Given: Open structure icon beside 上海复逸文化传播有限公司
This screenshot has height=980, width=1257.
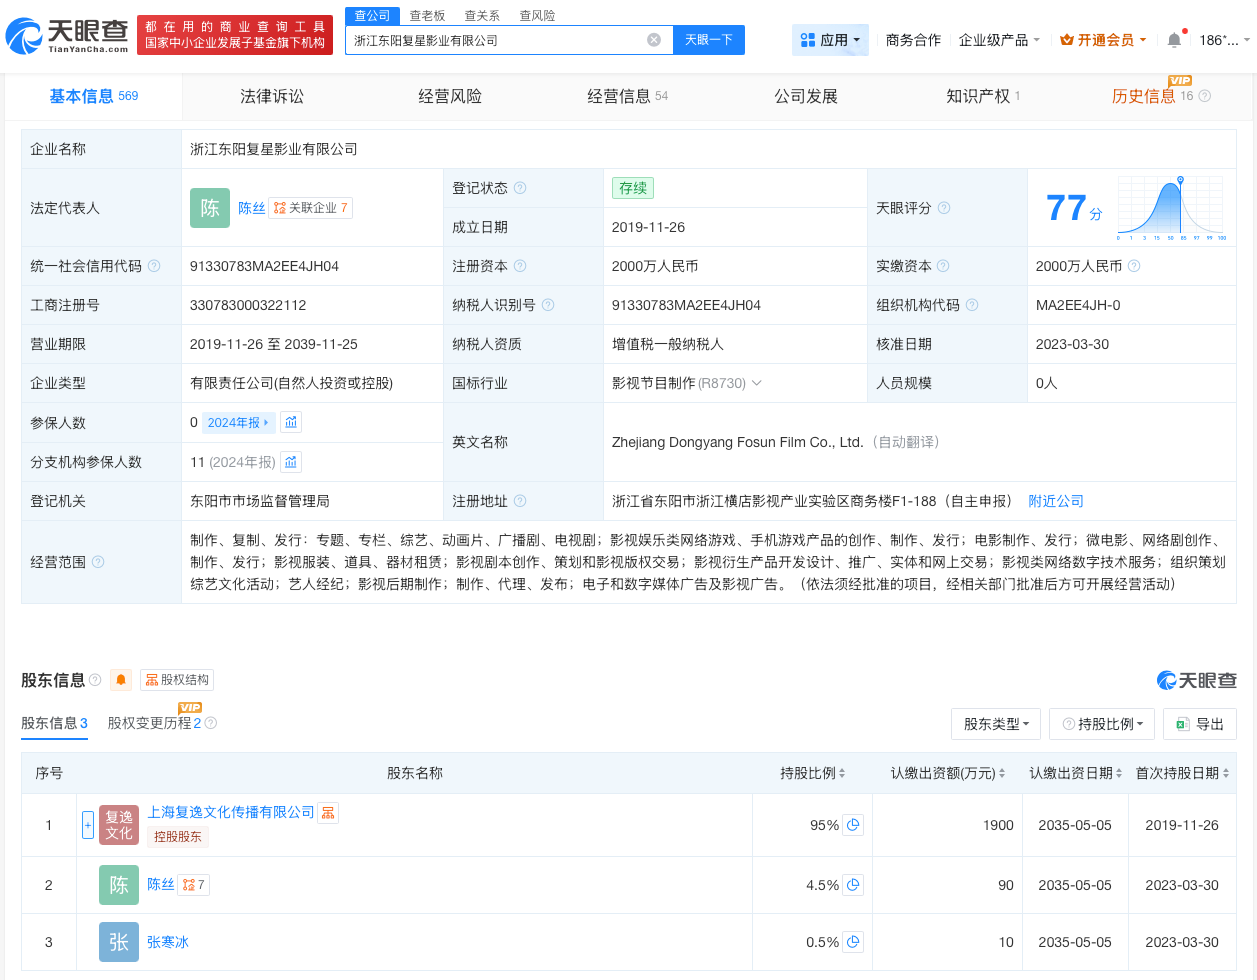Looking at the screenshot, I should (x=328, y=813).
